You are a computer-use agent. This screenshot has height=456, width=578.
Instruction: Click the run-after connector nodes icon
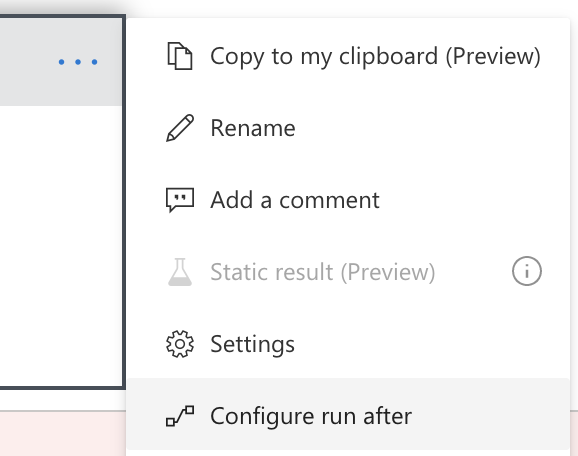tap(180, 416)
